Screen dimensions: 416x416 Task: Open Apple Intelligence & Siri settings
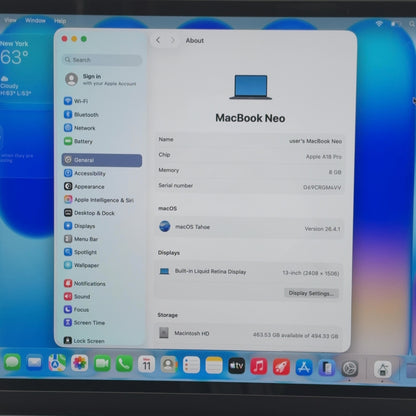(99, 200)
